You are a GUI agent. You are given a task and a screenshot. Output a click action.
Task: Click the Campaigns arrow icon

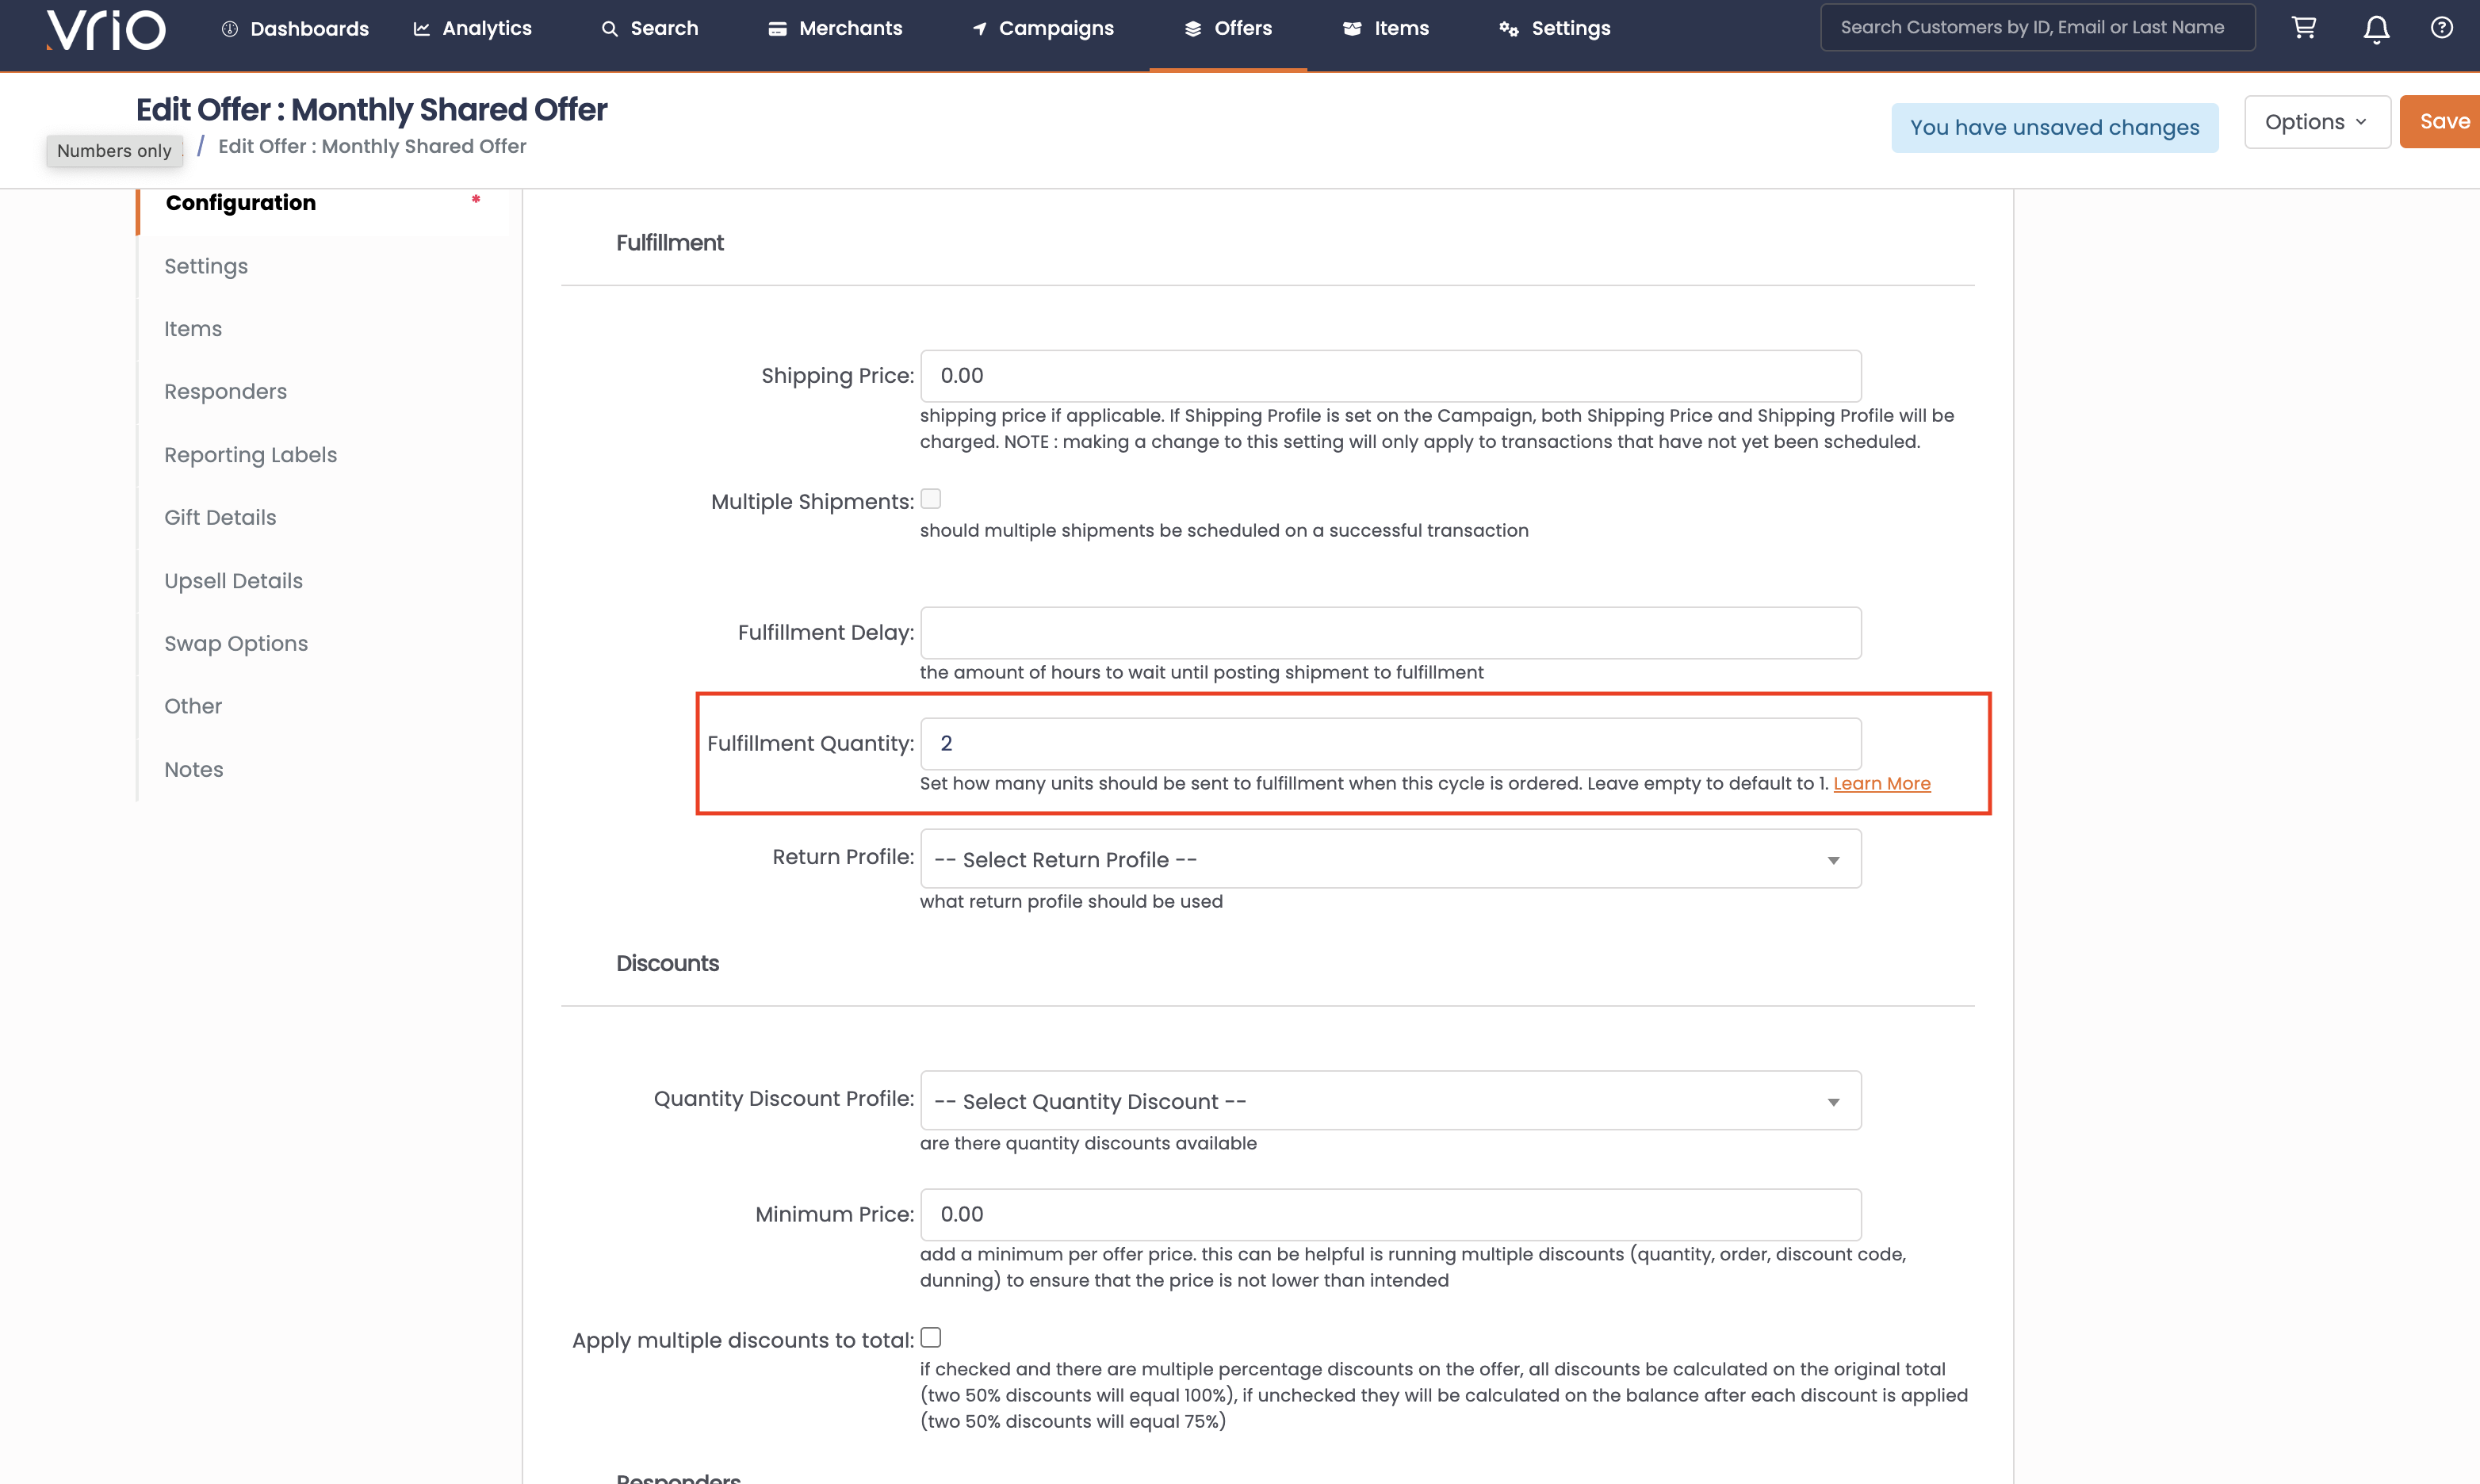click(980, 29)
